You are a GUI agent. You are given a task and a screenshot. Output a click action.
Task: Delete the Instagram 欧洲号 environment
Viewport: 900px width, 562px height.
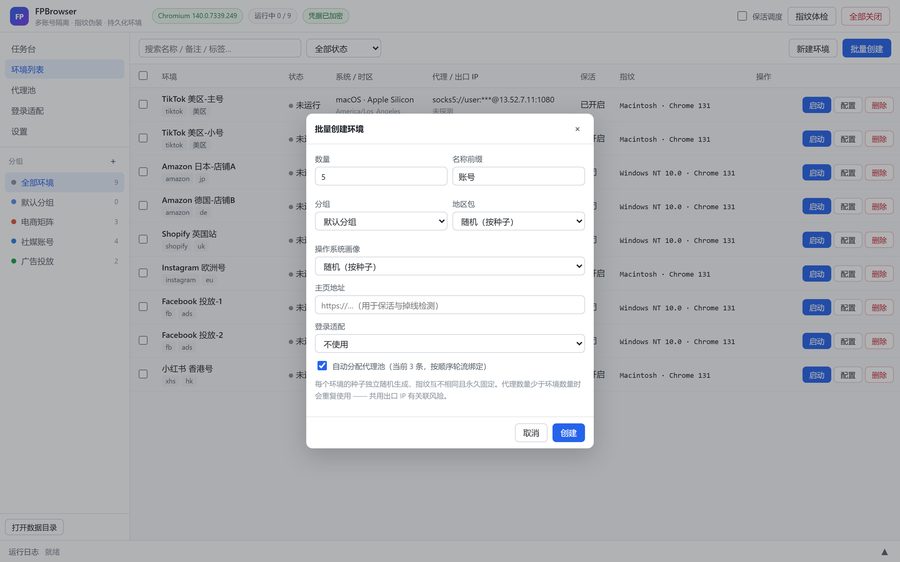879,274
